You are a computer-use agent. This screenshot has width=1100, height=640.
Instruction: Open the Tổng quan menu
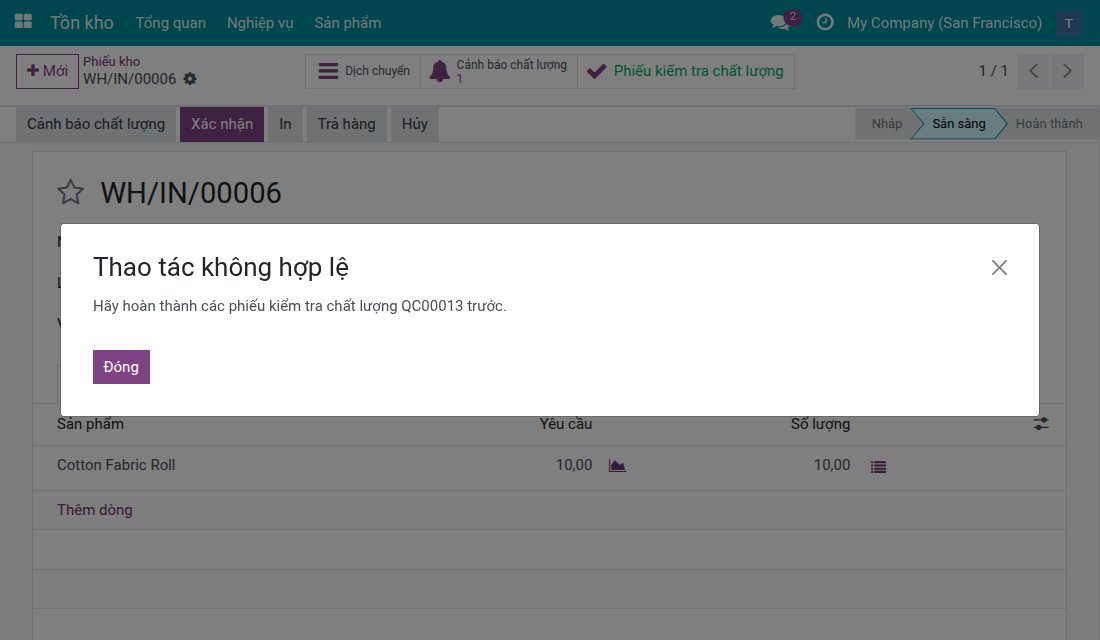pyautogui.click(x=170, y=23)
